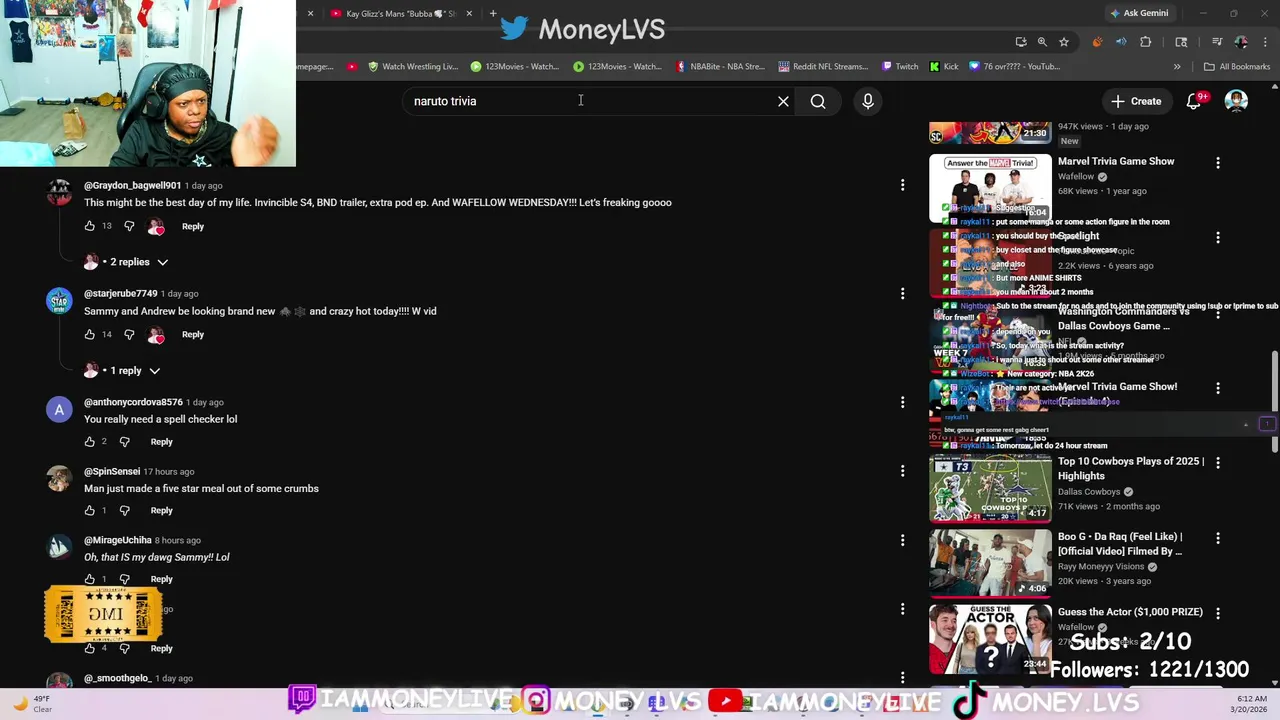Open Guess the Actor video thumbnail
This screenshot has width=1280, height=720.
point(990,638)
